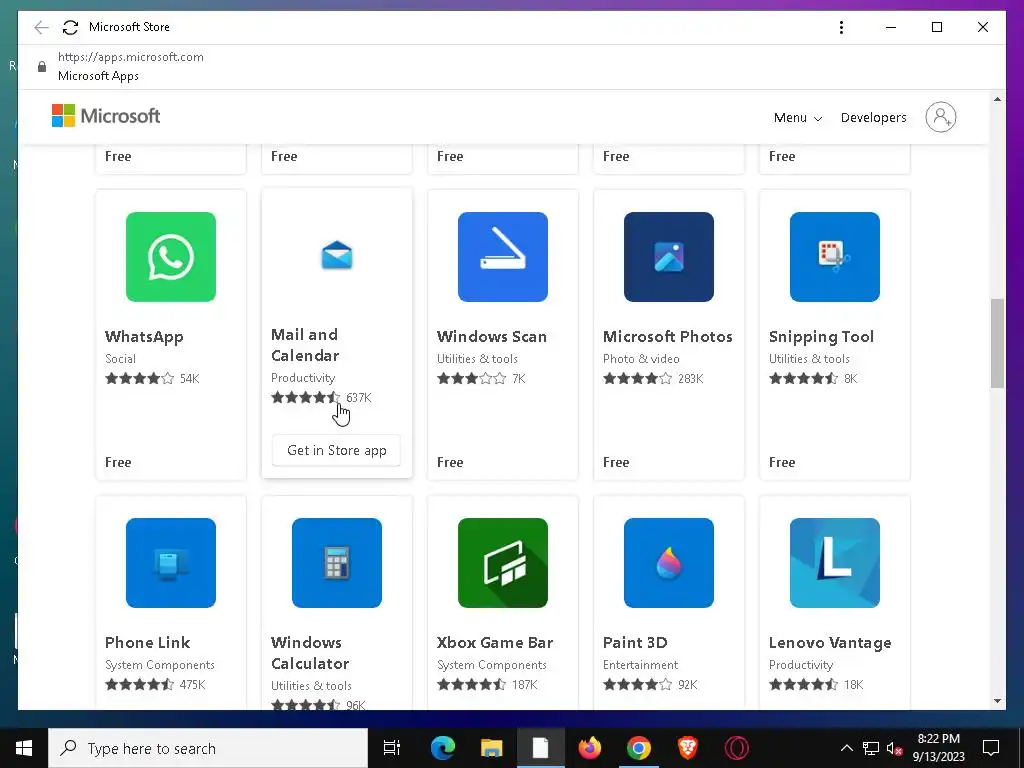The height and width of the screenshot is (768, 1024).
Task: Open the Paint 3D title
Action: [635, 643]
